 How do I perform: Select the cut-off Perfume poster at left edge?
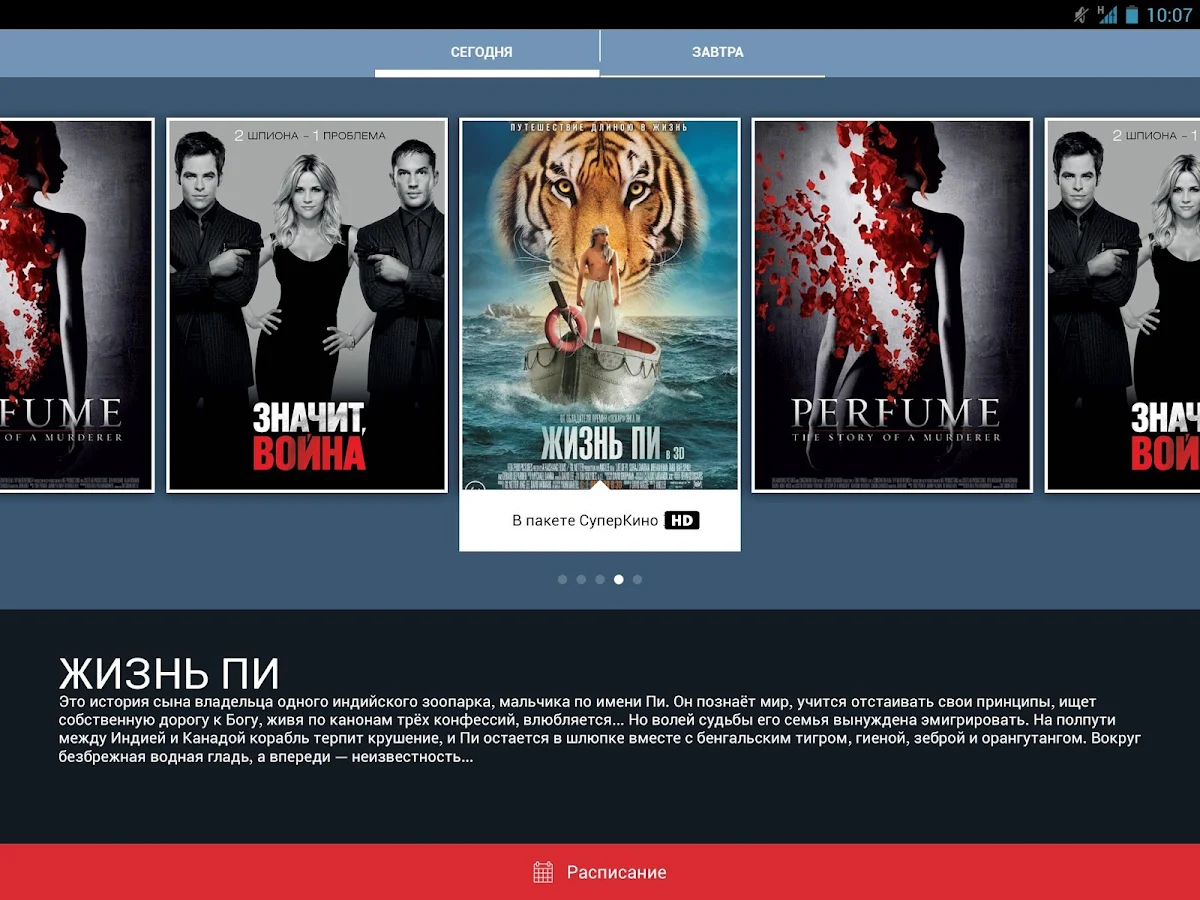pos(77,305)
